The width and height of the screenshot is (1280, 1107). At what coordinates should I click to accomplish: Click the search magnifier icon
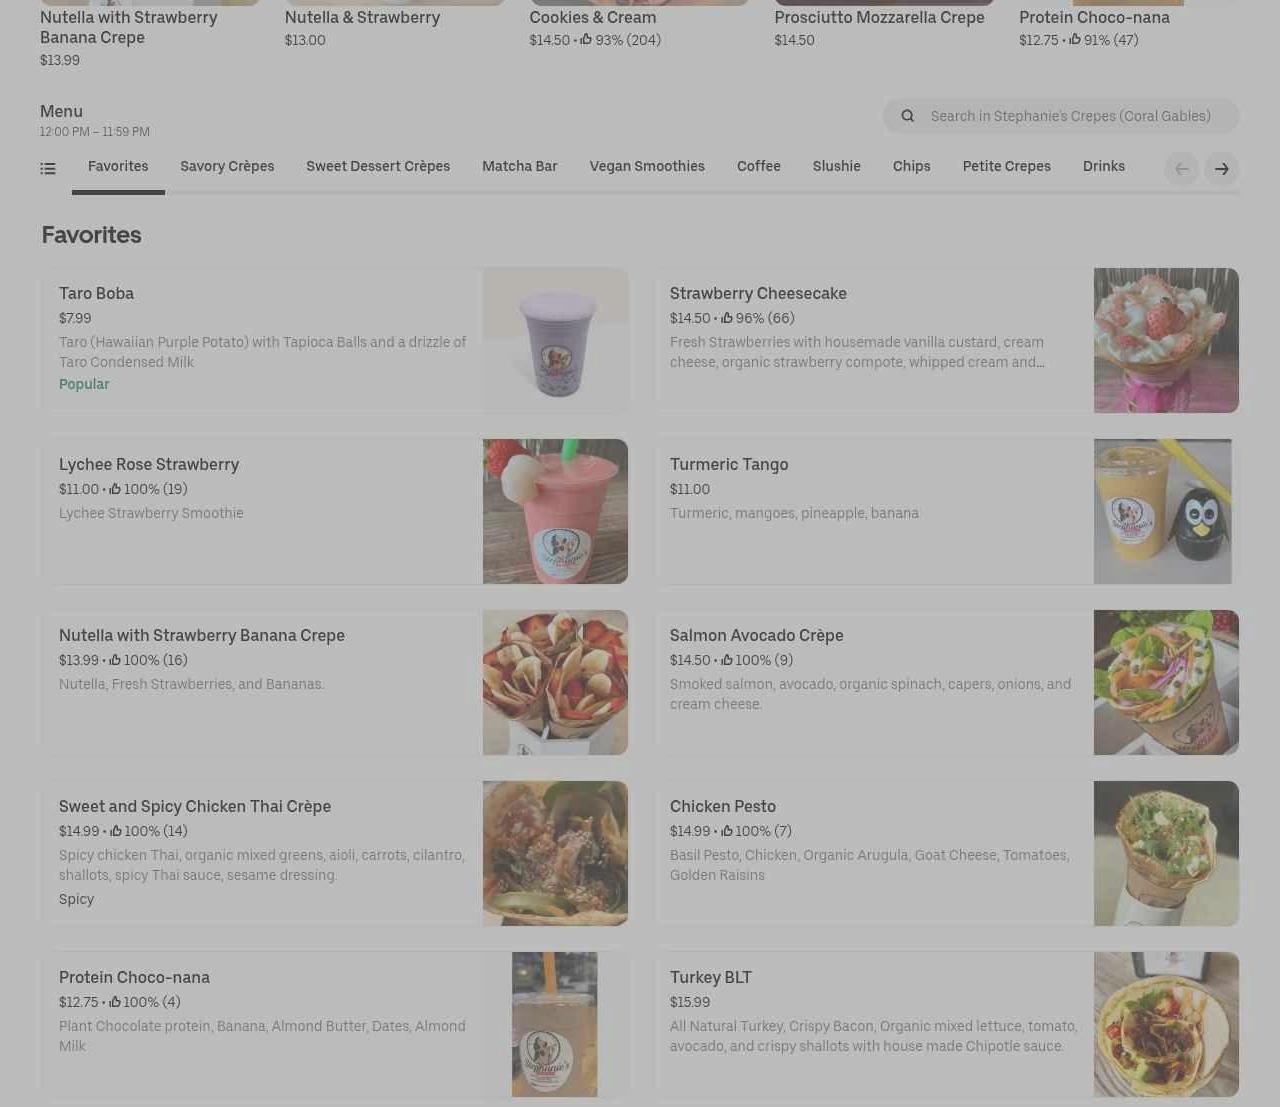(x=908, y=116)
